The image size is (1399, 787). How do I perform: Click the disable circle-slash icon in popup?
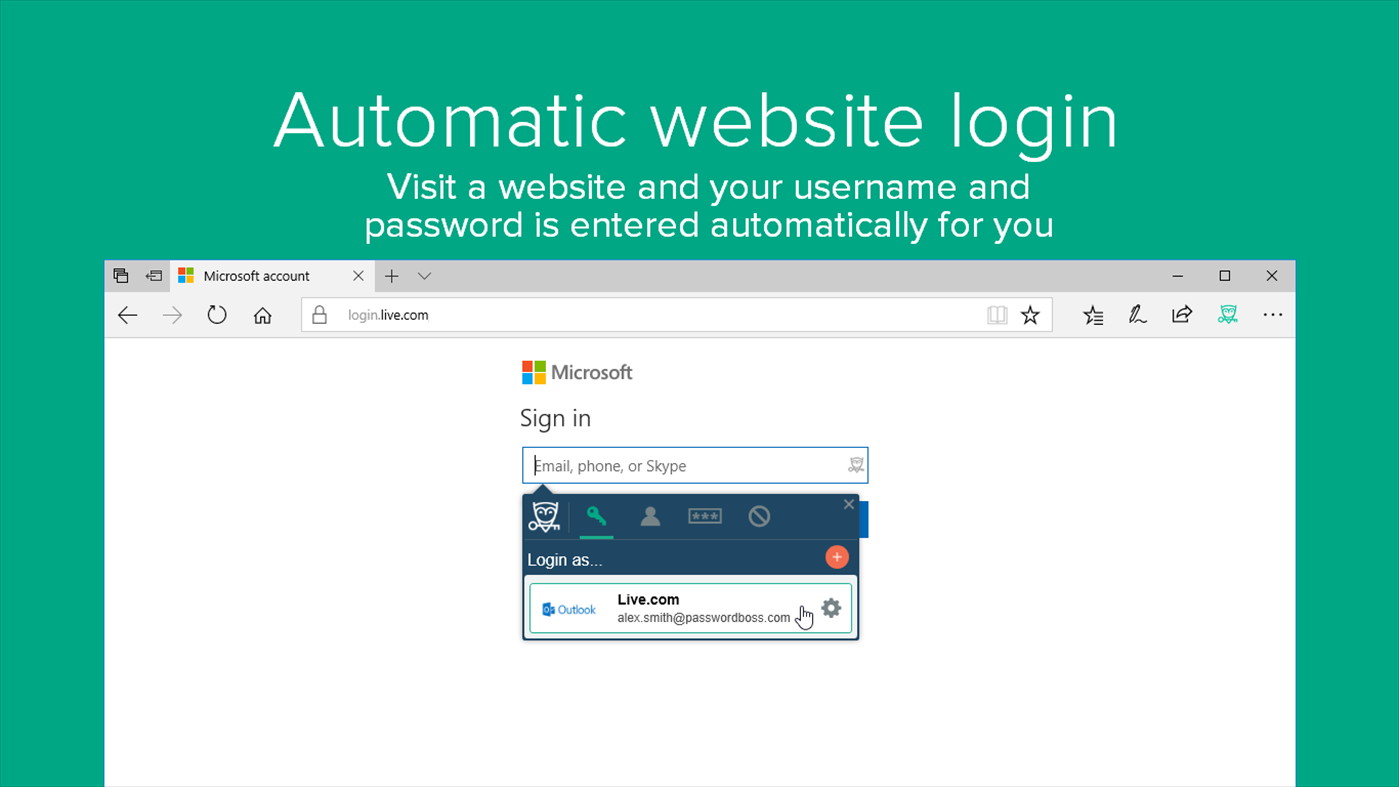pyautogui.click(x=759, y=517)
